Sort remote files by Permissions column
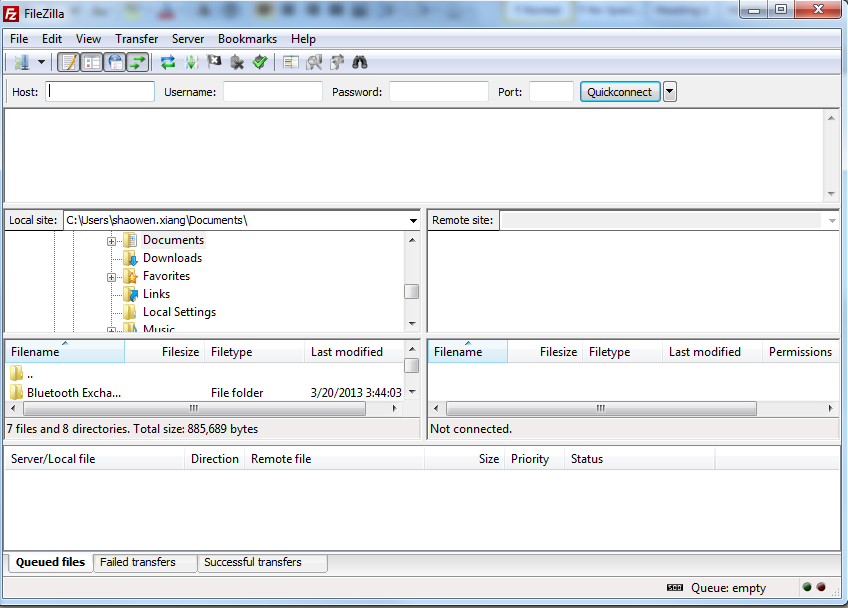848x608 pixels. (x=800, y=352)
